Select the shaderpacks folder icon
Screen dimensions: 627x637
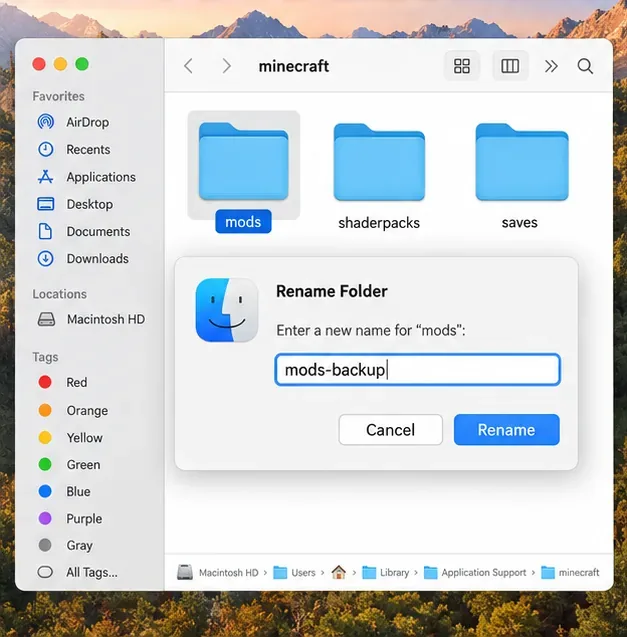click(x=380, y=162)
